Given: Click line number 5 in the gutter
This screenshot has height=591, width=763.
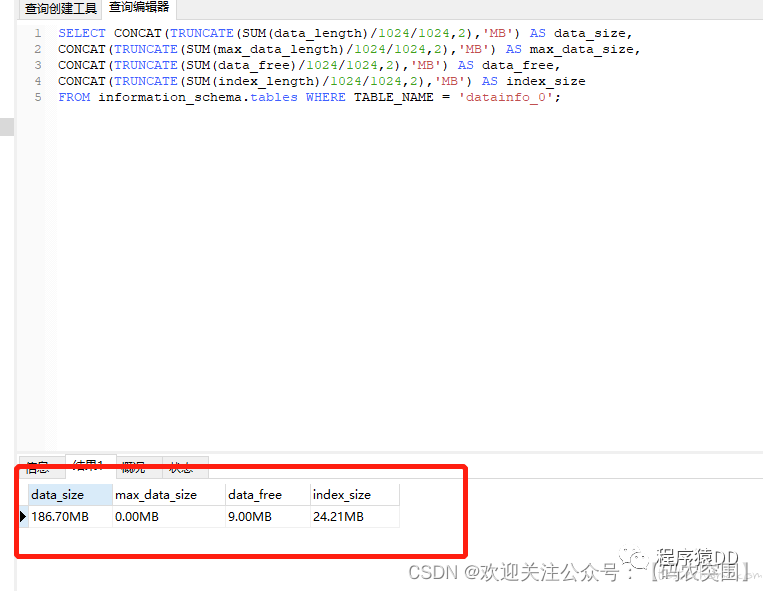Looking at the screenshot, I should click(38, 97).
